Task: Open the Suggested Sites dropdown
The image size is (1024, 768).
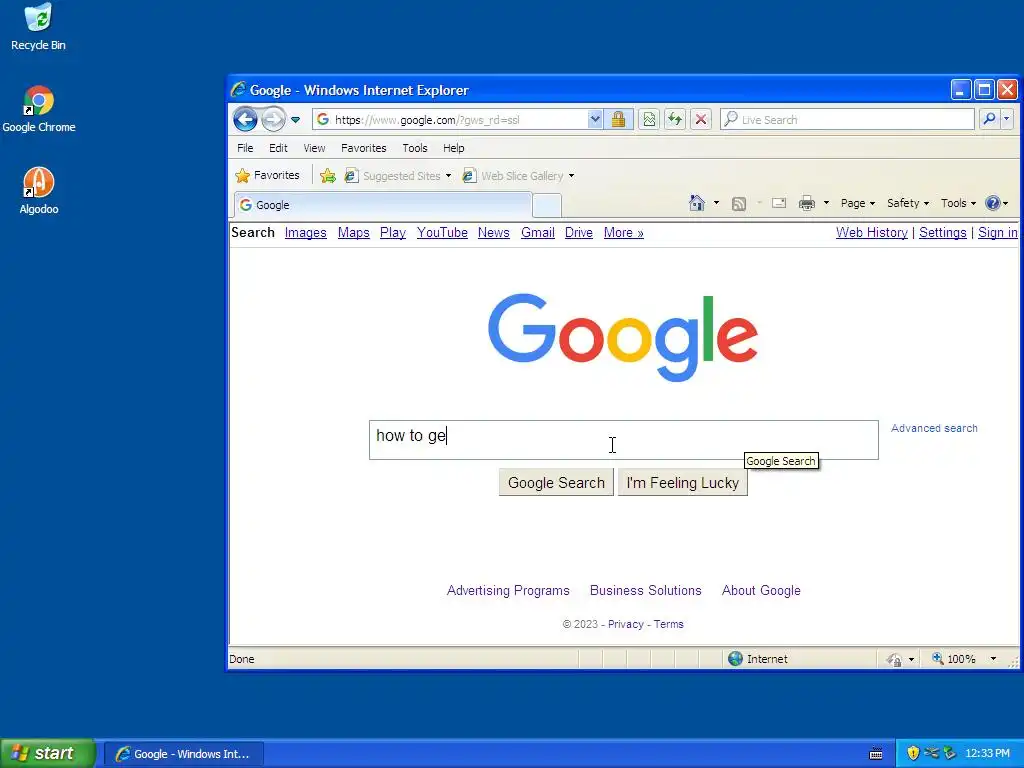Action: click(398, 176)
